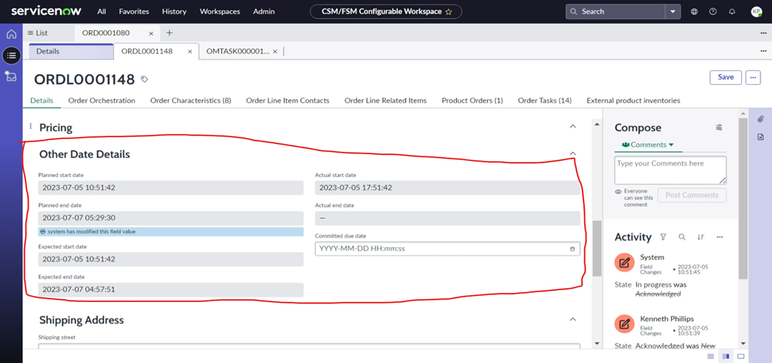Open the document template icon in right rail
772x363 pixels.
pos(760,136)
